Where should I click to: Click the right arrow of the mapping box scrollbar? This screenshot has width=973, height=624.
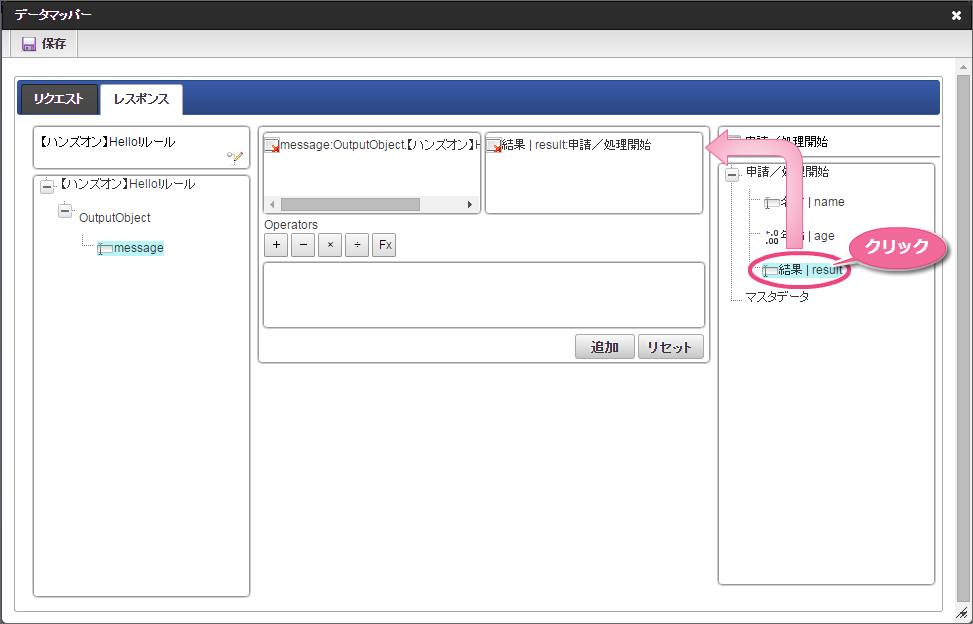(x=470, y=205)
